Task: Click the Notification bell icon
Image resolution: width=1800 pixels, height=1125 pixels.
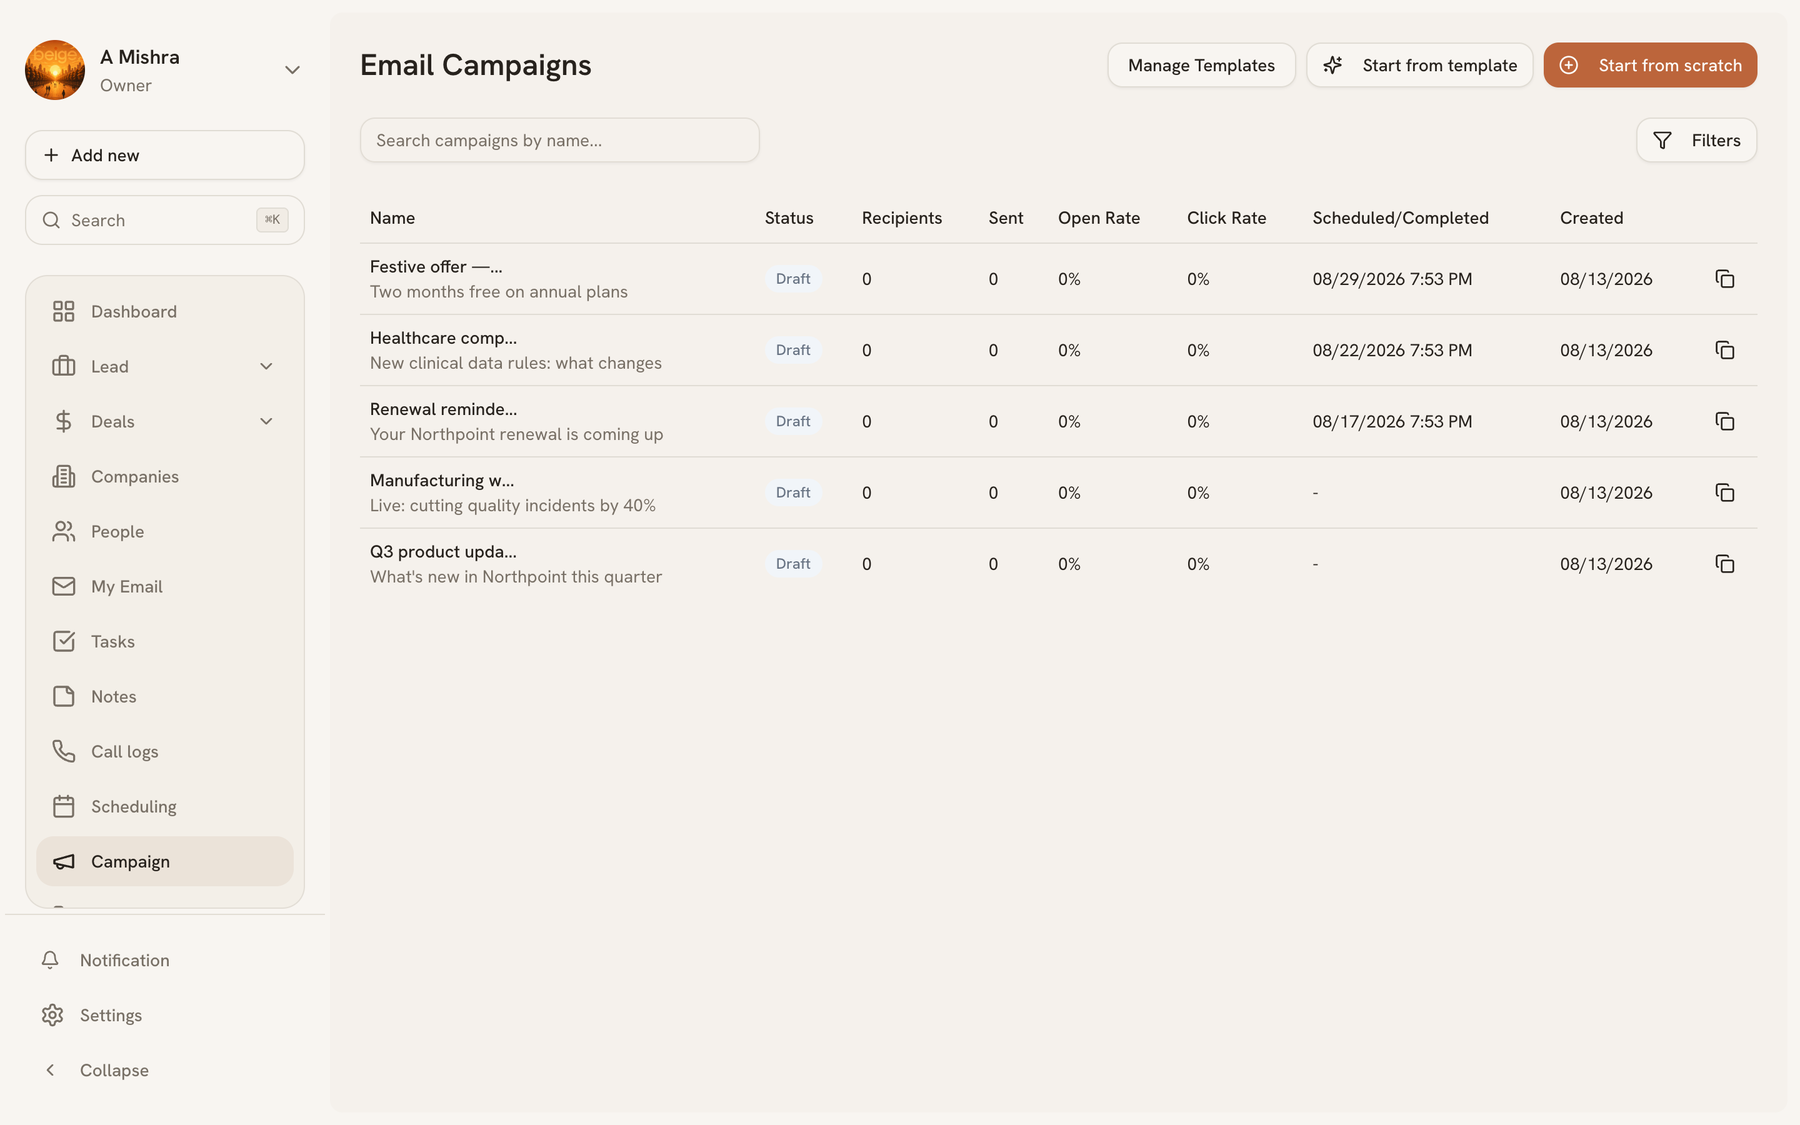Action: tap(50, 960)
